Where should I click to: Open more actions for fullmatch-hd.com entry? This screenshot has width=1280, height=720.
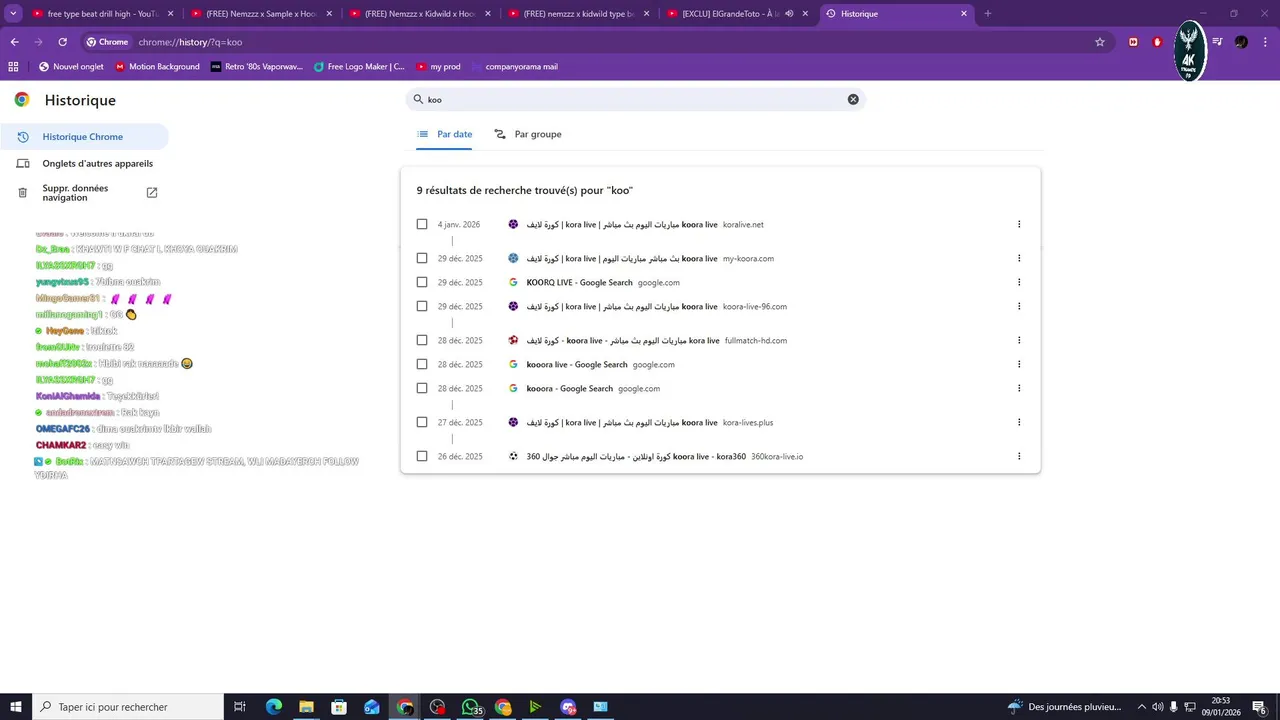click(x=1019, y=340)
